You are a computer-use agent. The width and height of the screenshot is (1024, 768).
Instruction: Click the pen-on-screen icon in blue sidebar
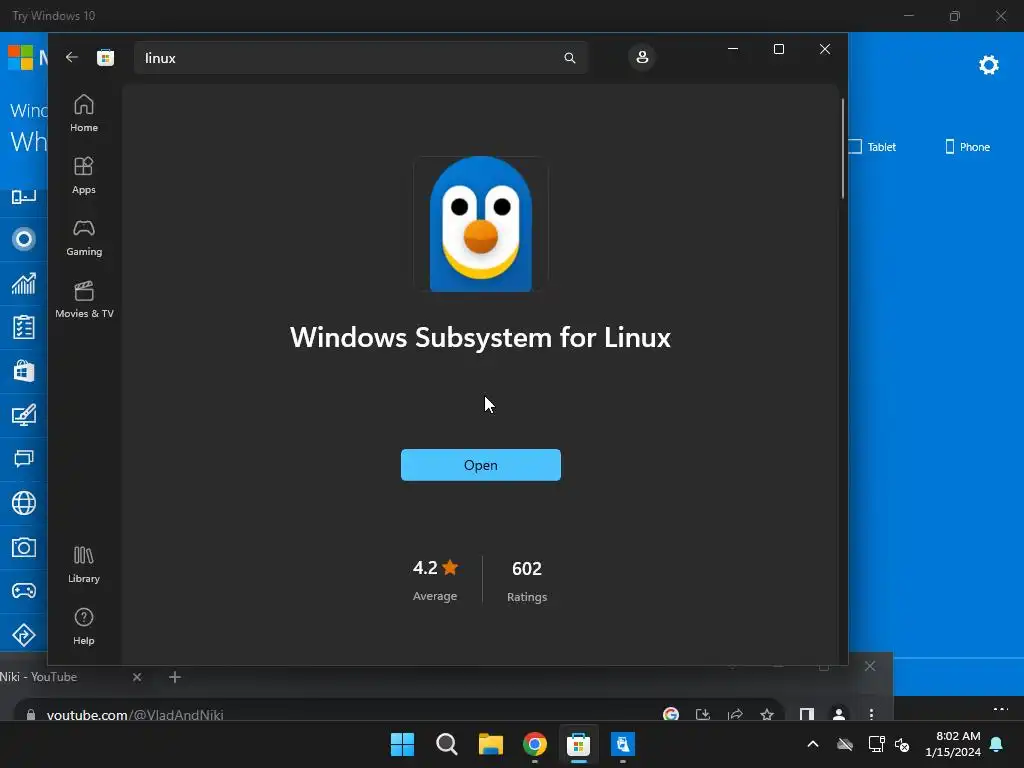[24, 415]
